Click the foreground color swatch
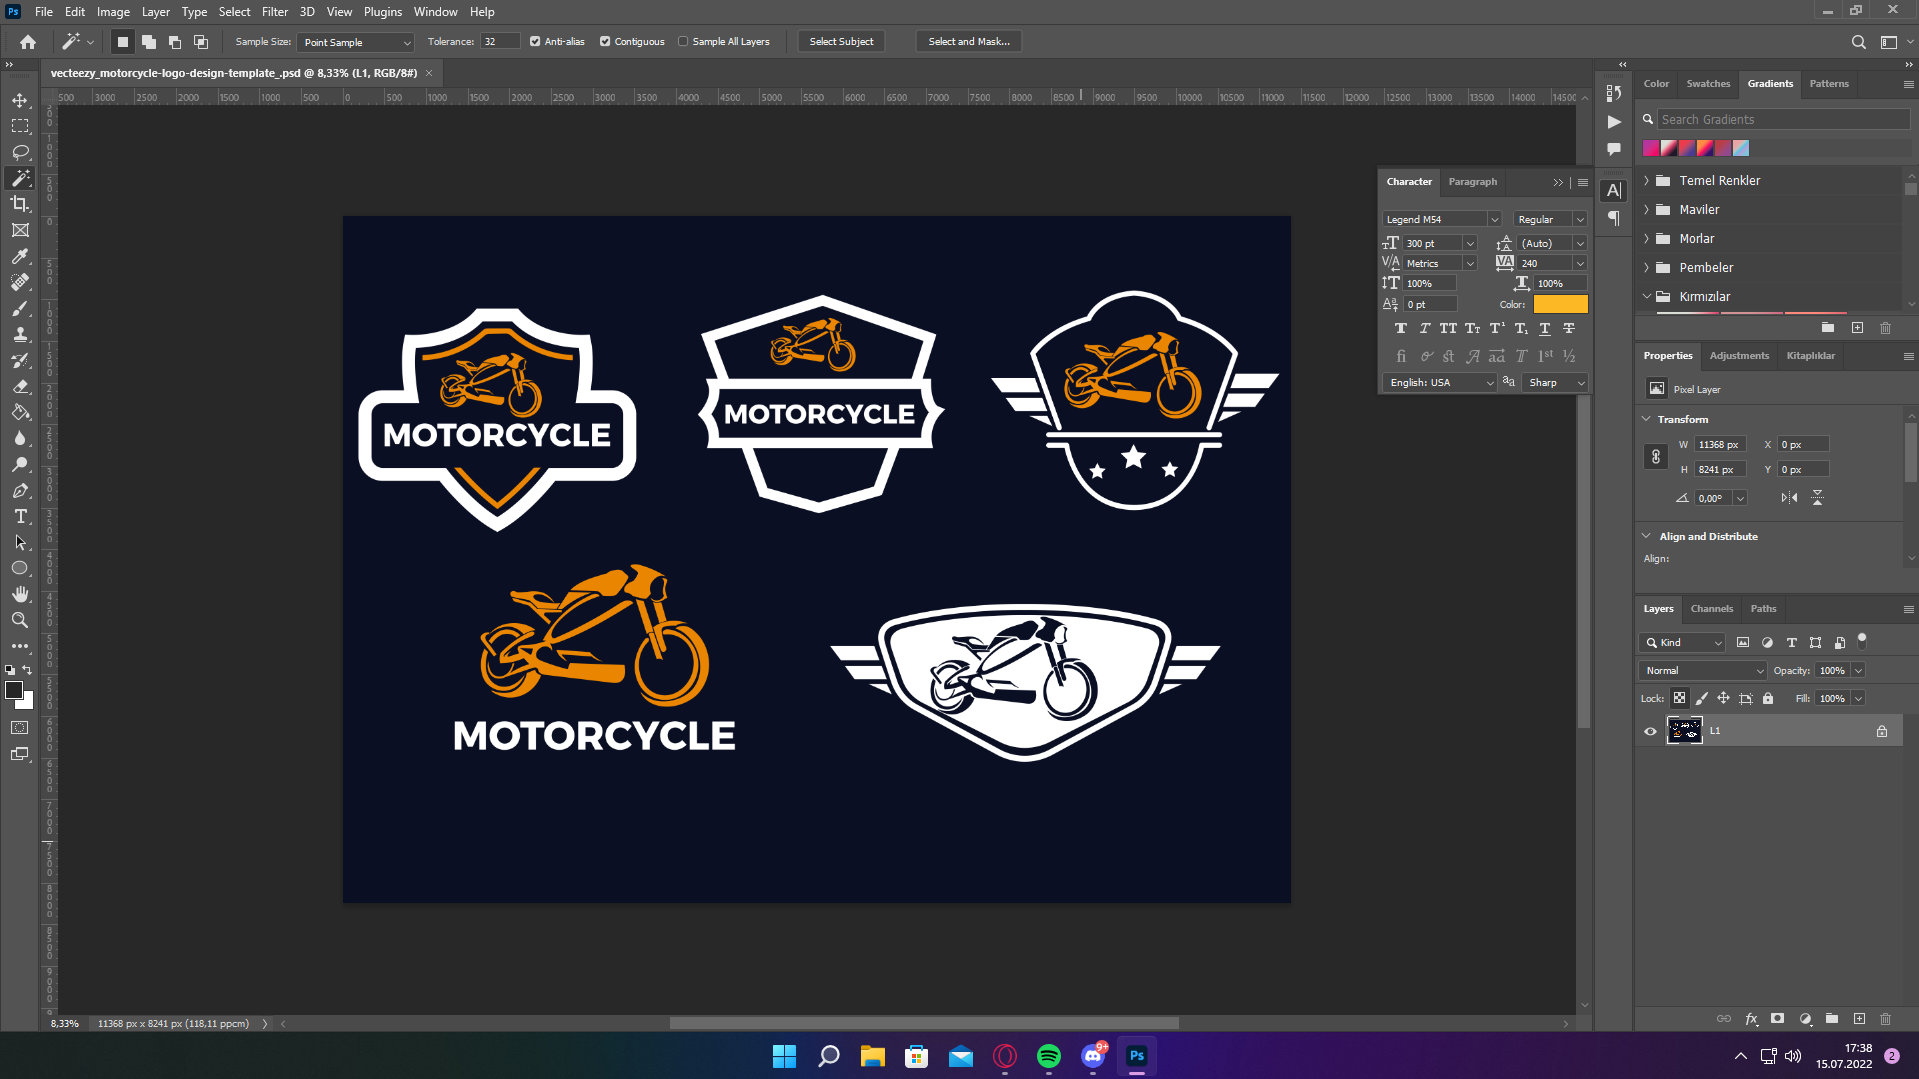 [x=14, y=690]
